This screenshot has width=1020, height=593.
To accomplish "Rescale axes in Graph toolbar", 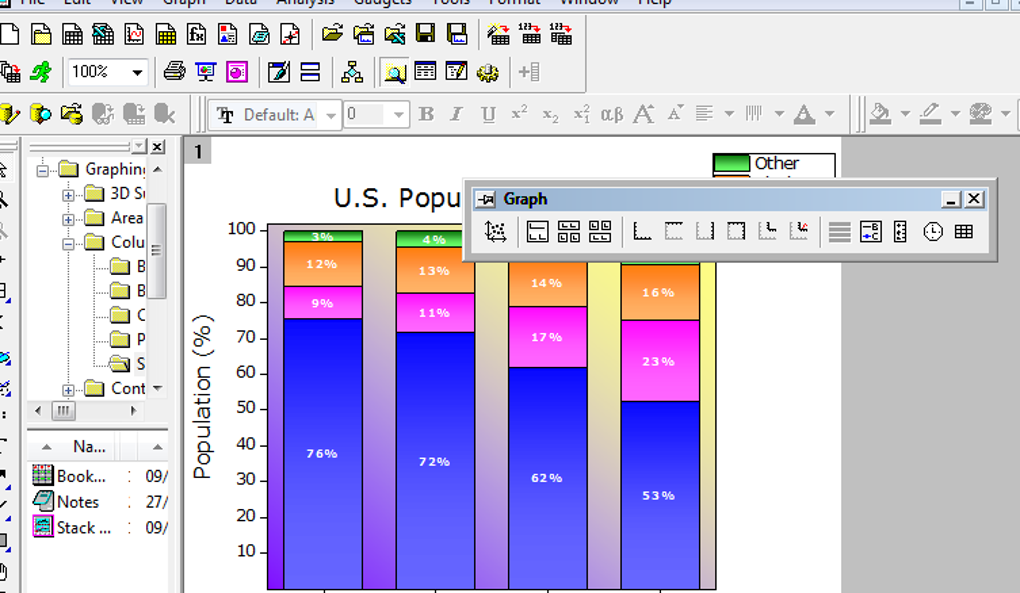I will point(496,231).
